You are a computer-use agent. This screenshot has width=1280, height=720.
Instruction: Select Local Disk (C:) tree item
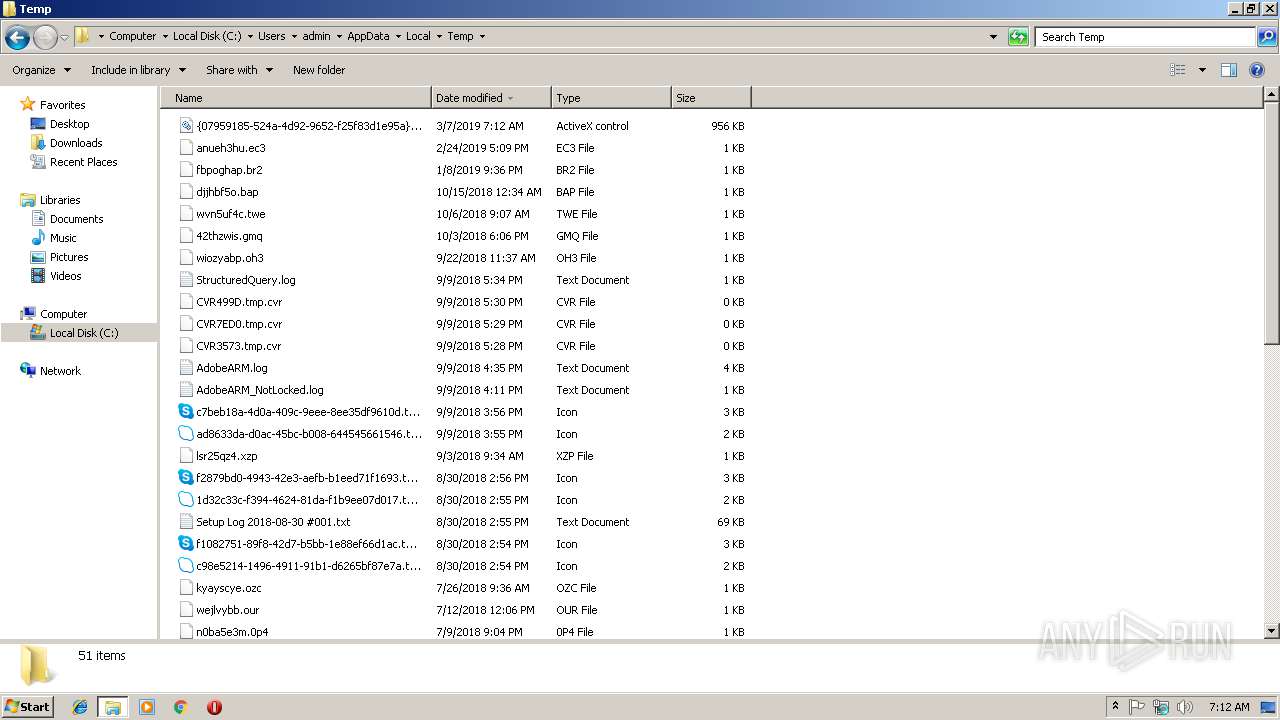(x=84, y=333)
